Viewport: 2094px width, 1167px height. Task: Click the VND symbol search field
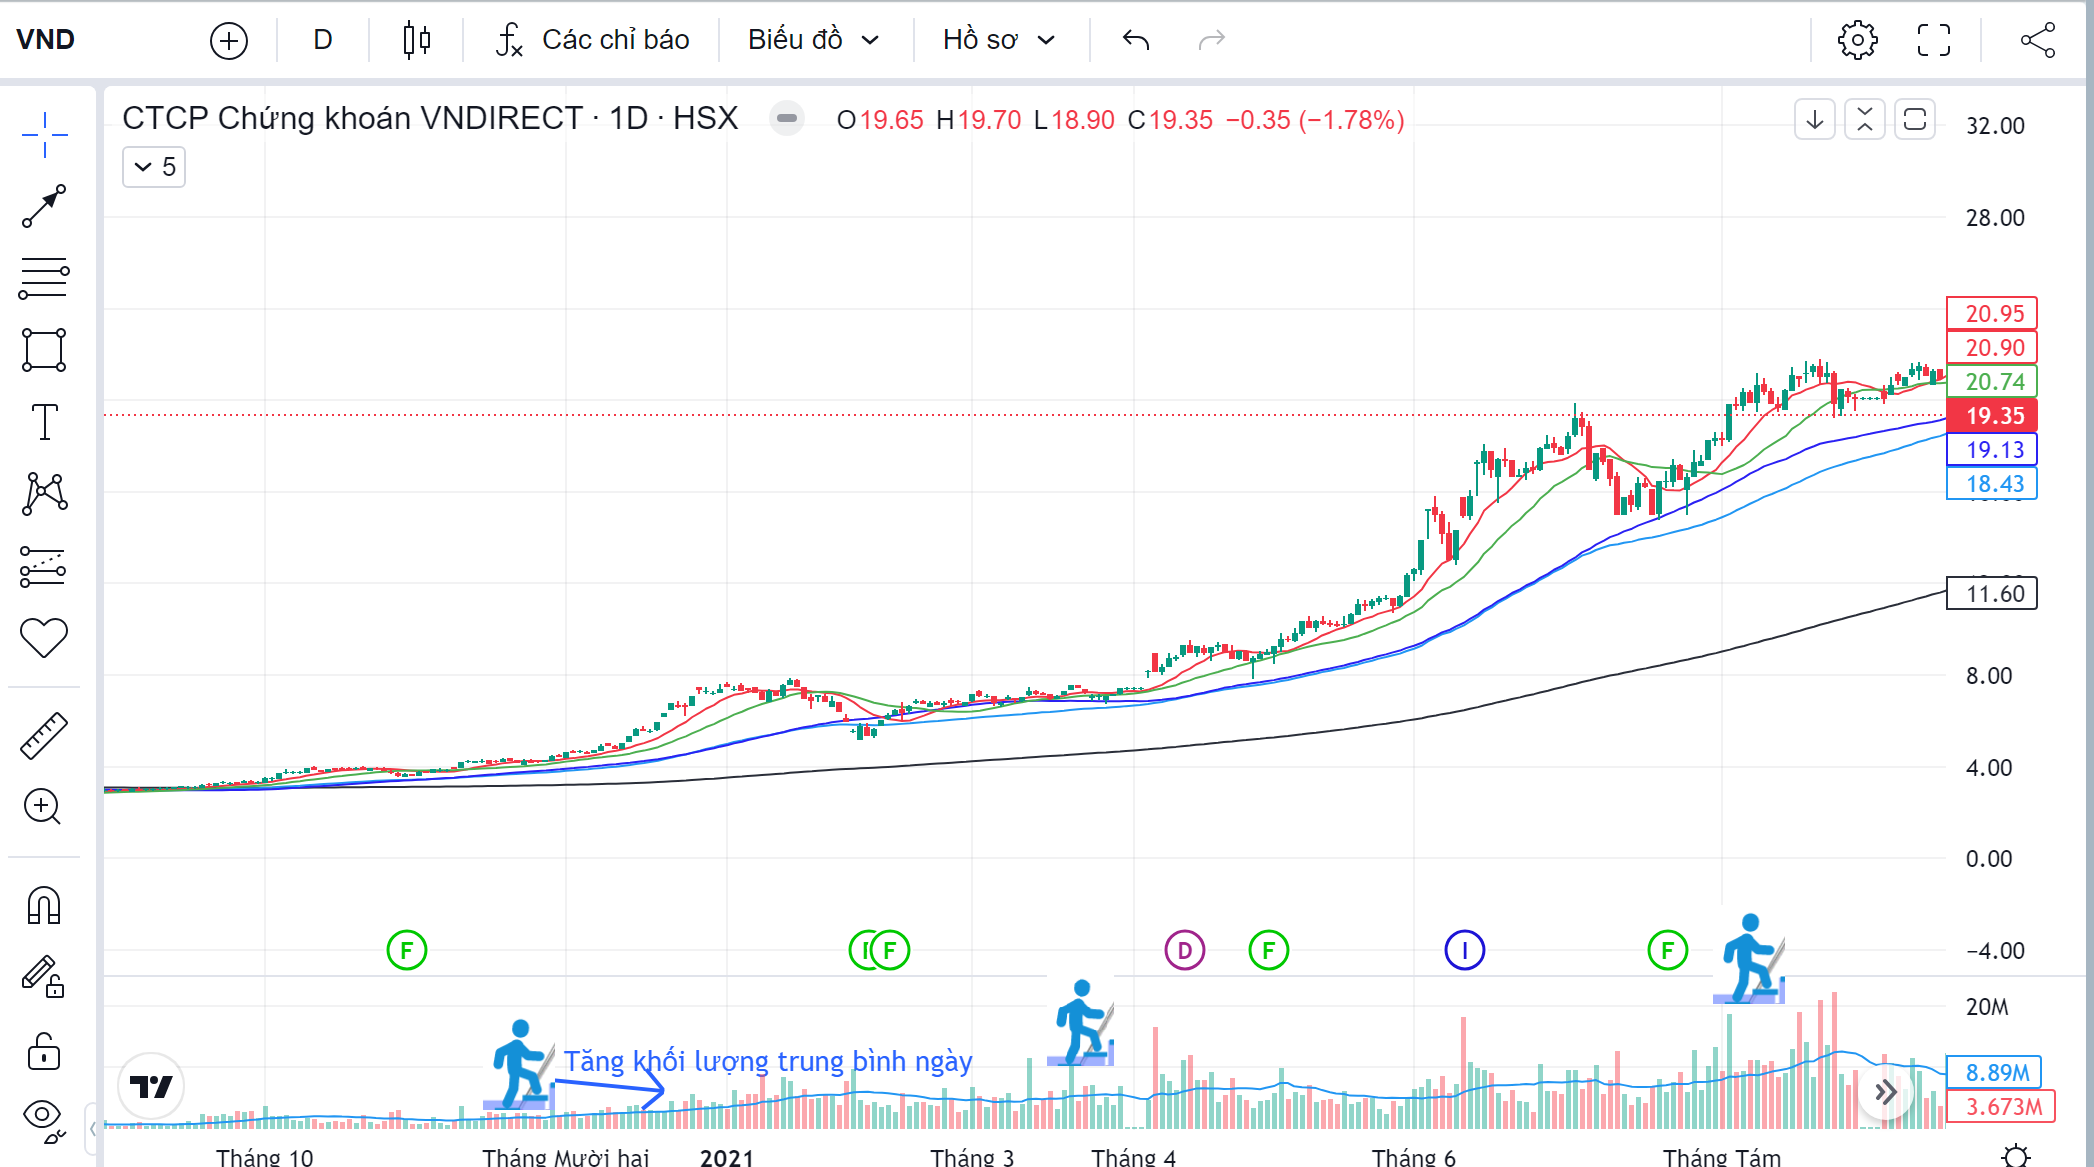(x=46, y=40)
